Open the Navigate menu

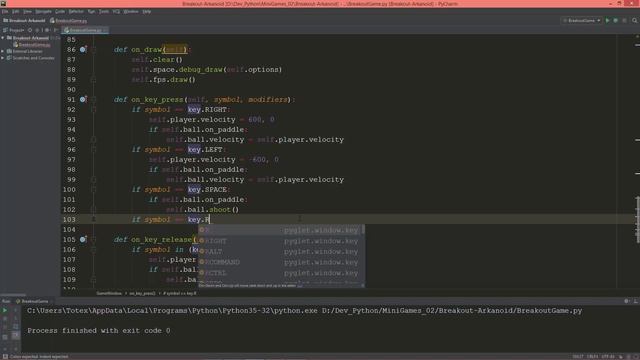43,11
